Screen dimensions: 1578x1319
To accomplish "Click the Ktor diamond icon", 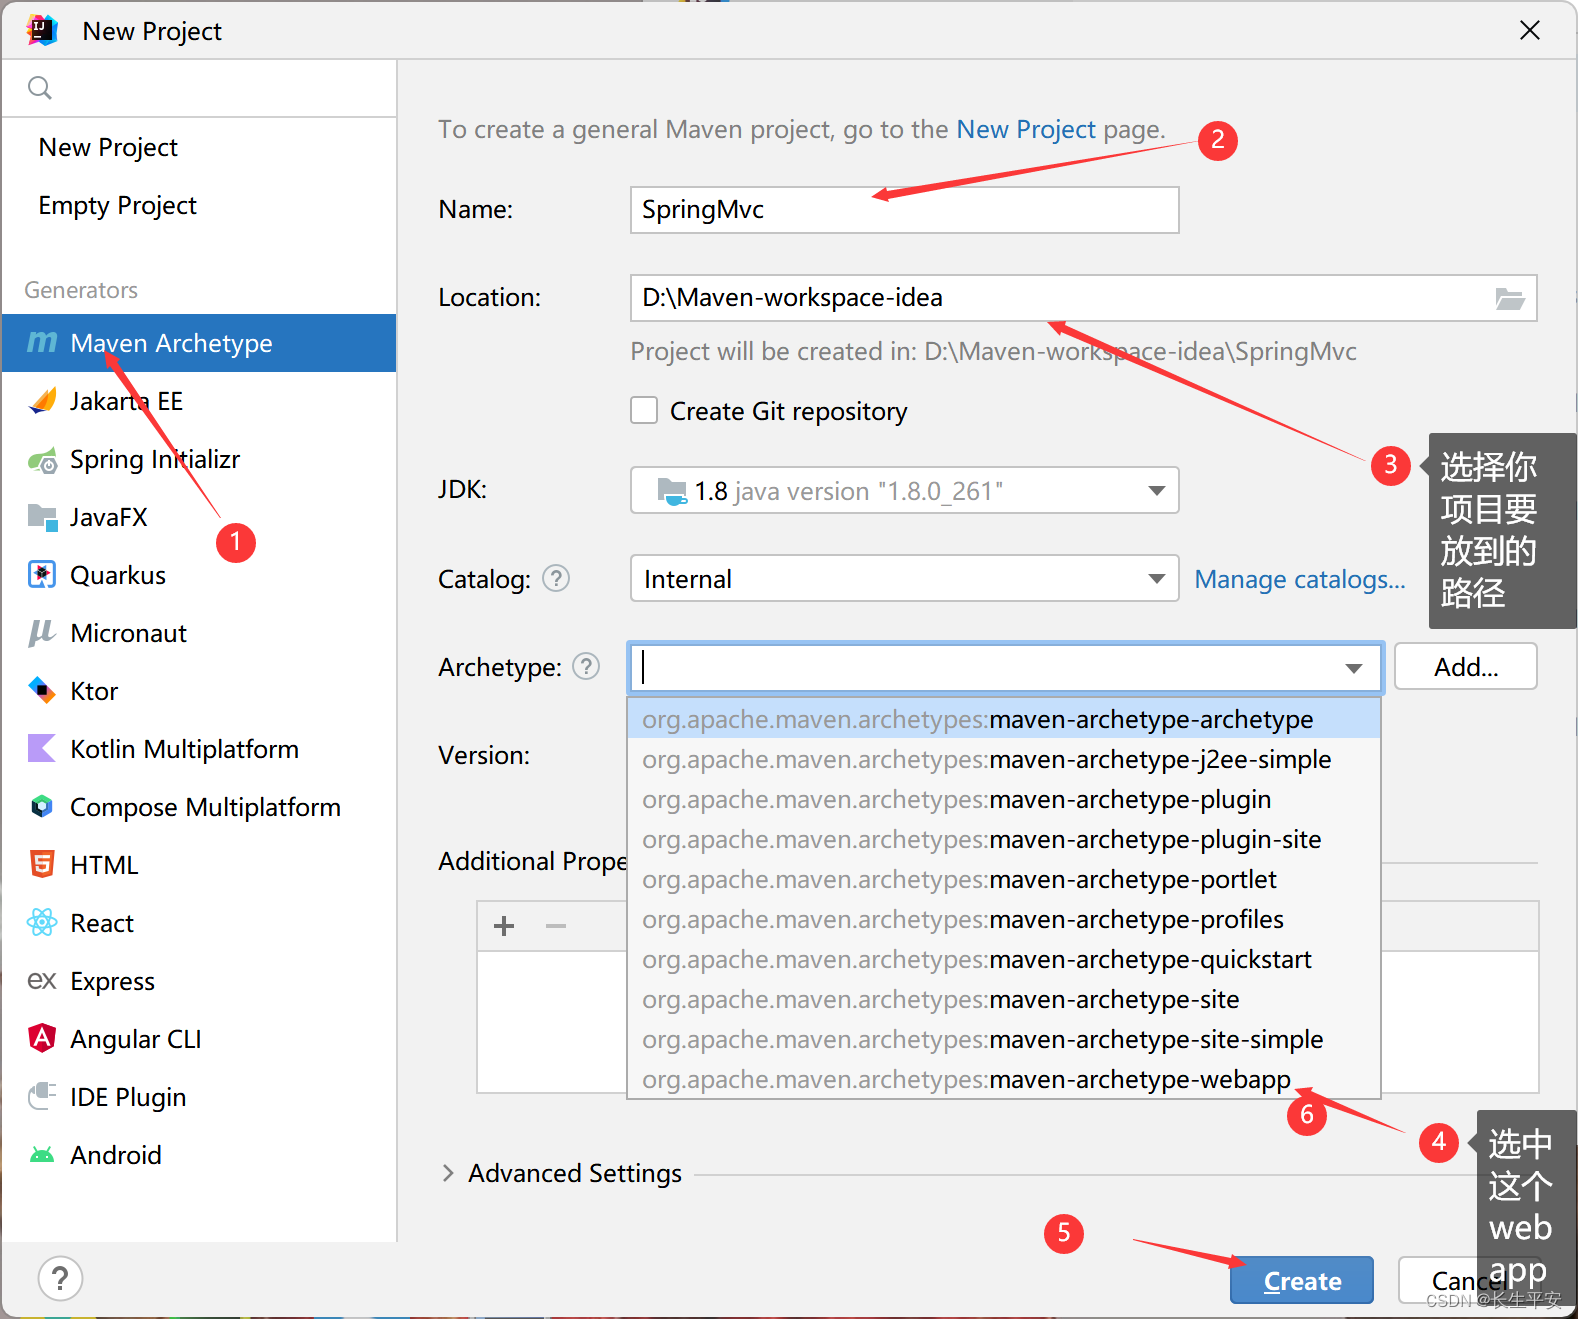I will tap(42, 690).
